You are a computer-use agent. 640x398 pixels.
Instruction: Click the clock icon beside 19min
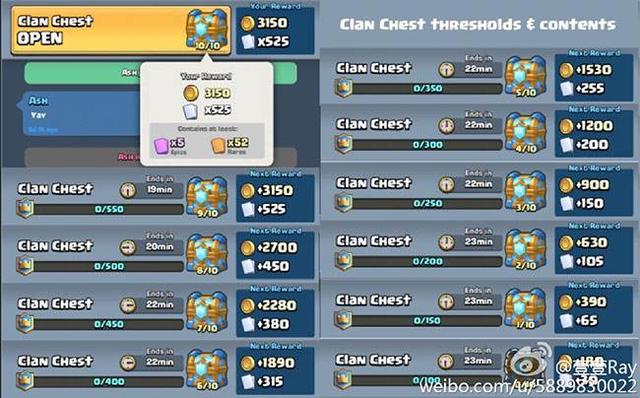[128, 190]
